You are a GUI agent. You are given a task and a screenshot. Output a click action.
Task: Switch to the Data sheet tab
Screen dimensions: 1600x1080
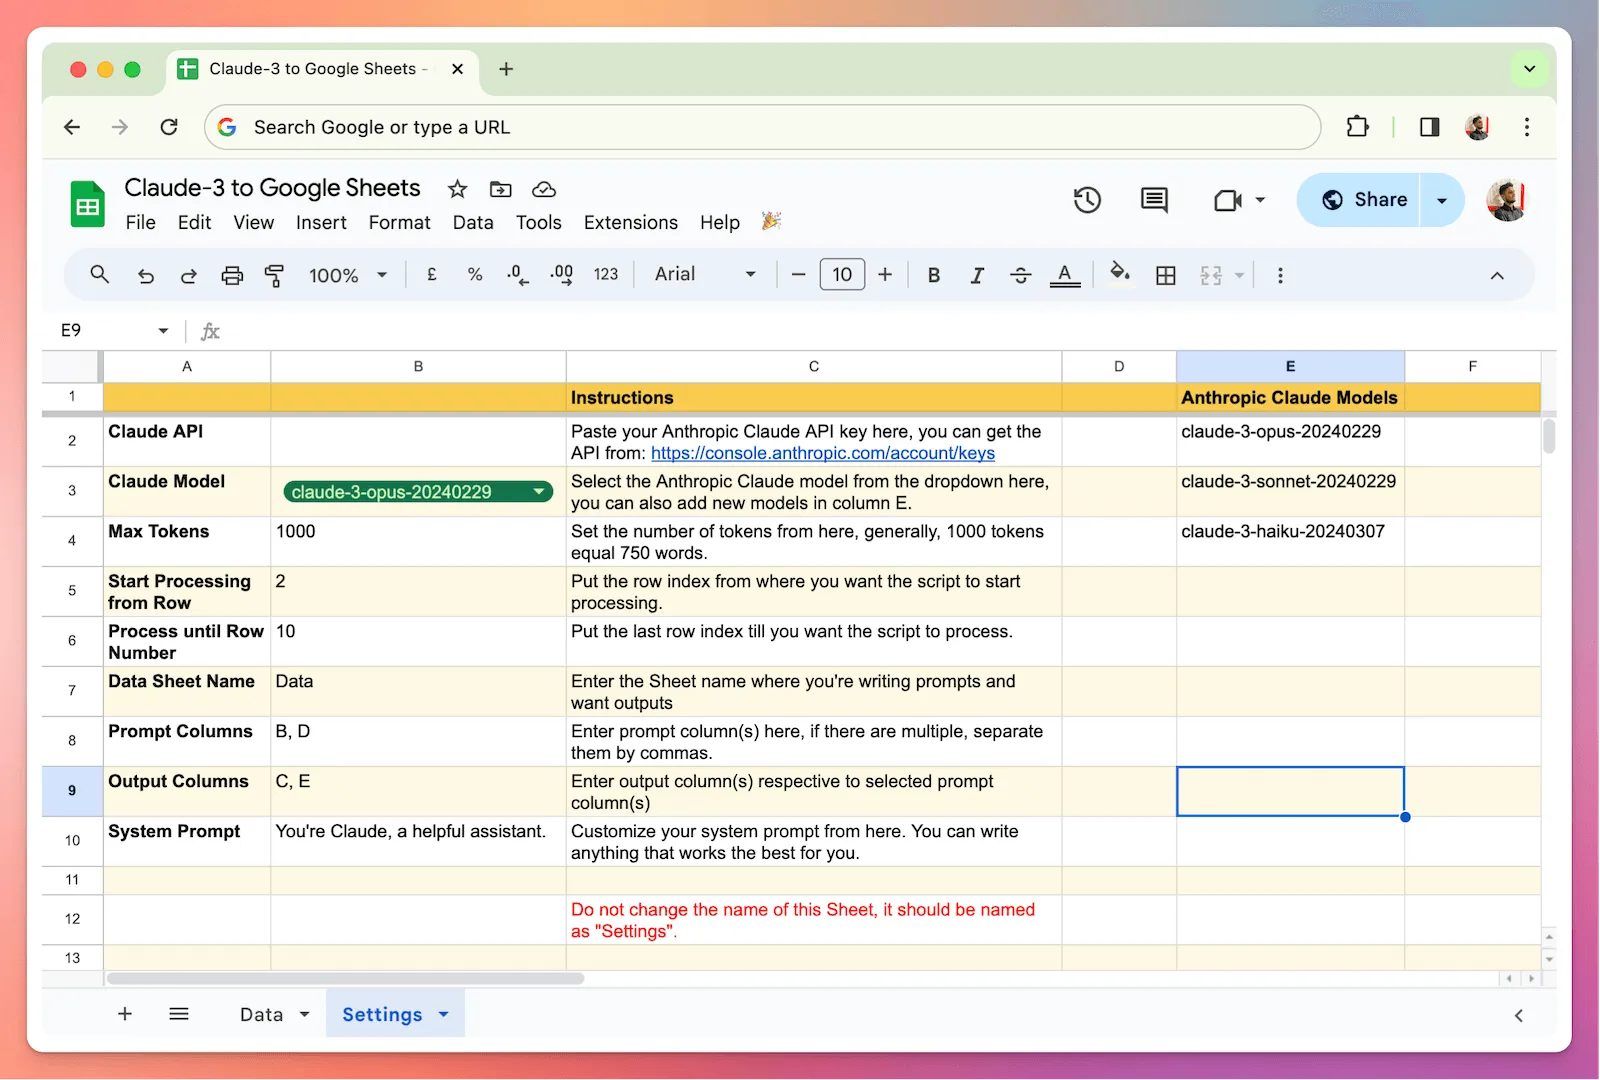(261, 1014)
